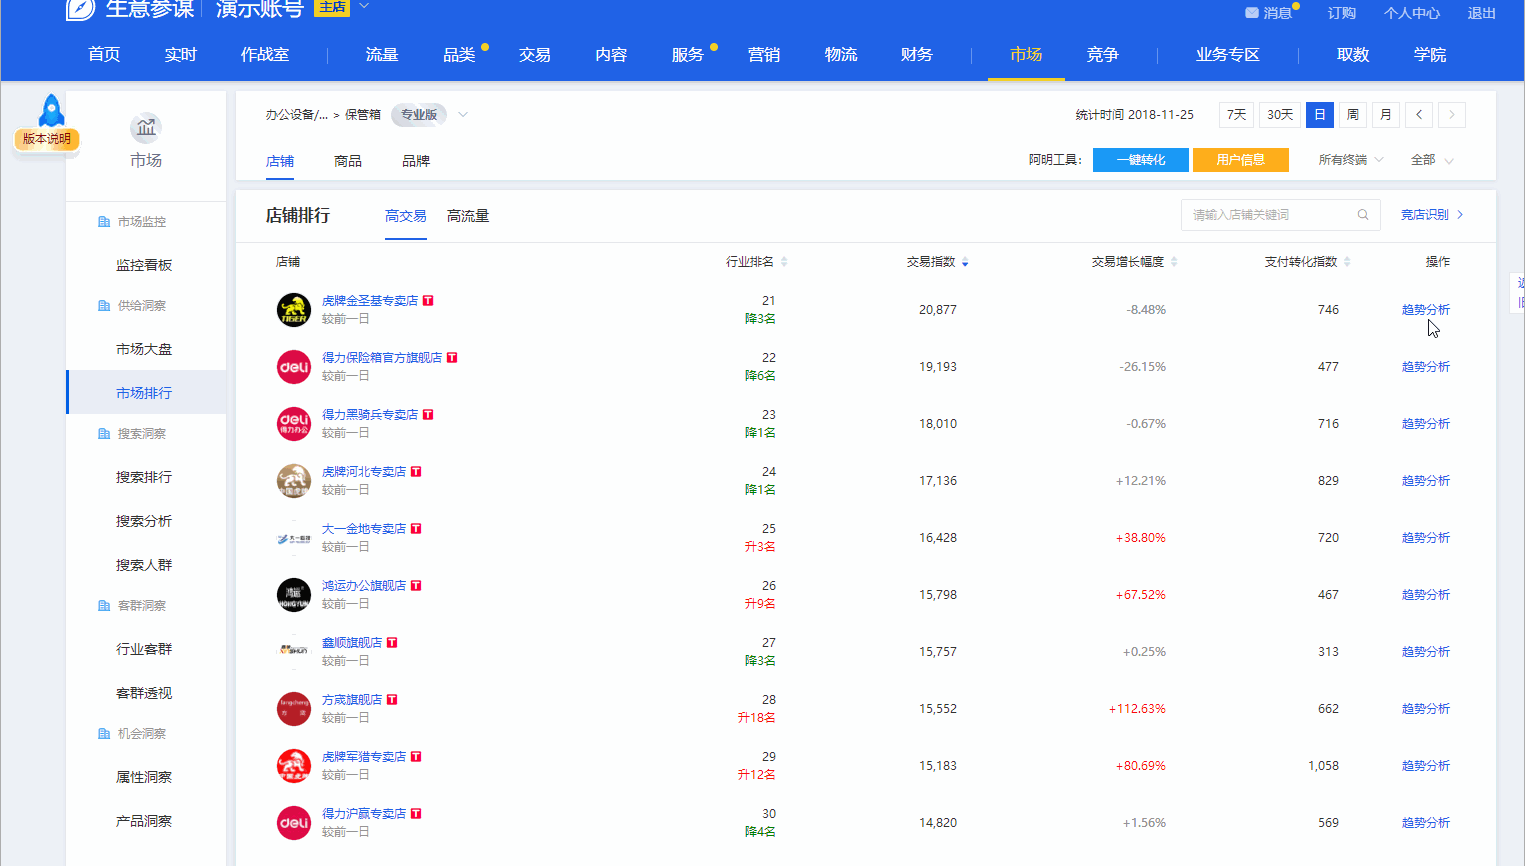The height and width of the screenshot is (866, 1525).
Task: Select the 日 period button
Action: (1320, 115)
